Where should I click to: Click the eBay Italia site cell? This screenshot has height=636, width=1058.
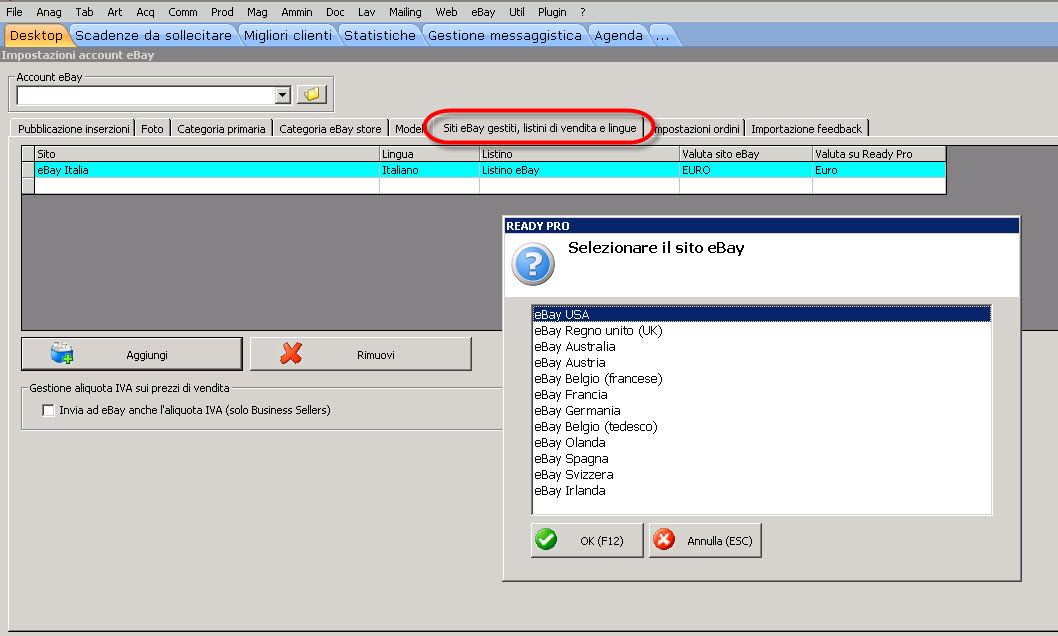pyautogui.click(x=206, y=170)
